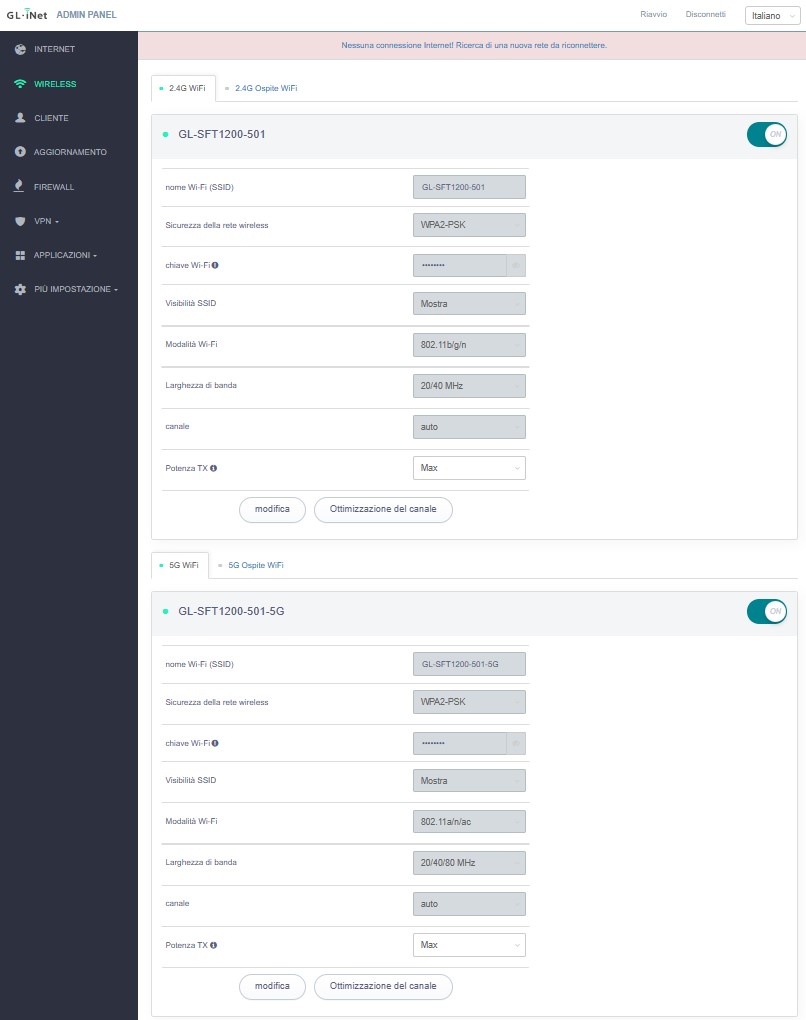Expand the Più Impostazione sidebar submenu
The height and width of the screenshot is (1020, 806).
tap(75, 289)
